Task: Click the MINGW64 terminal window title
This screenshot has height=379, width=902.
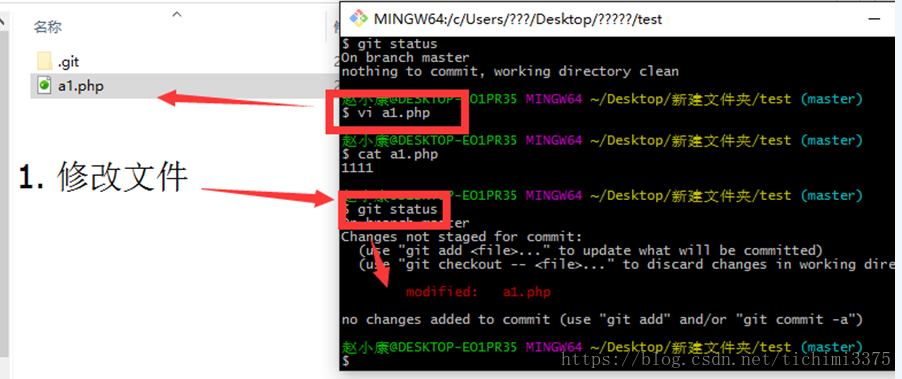Action: [x=518, y=19]
